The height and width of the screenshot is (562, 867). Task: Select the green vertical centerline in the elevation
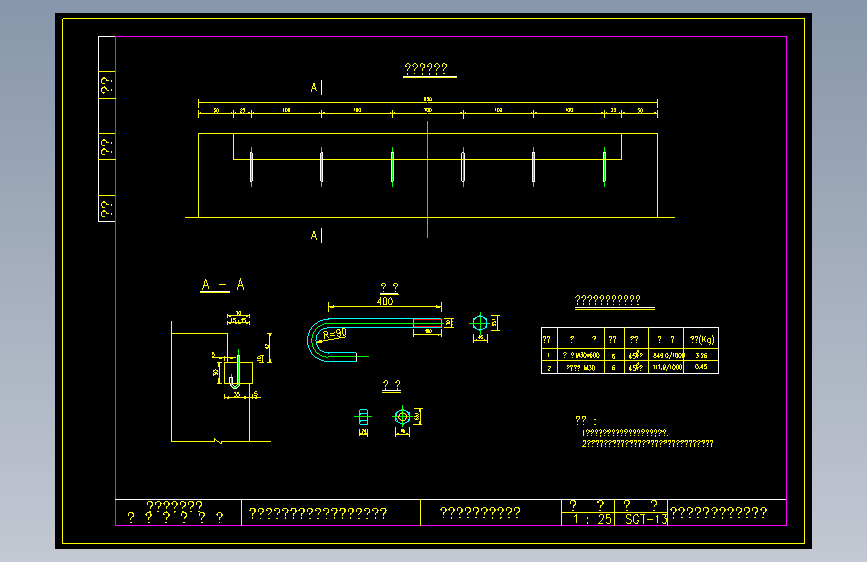[427, 179]
